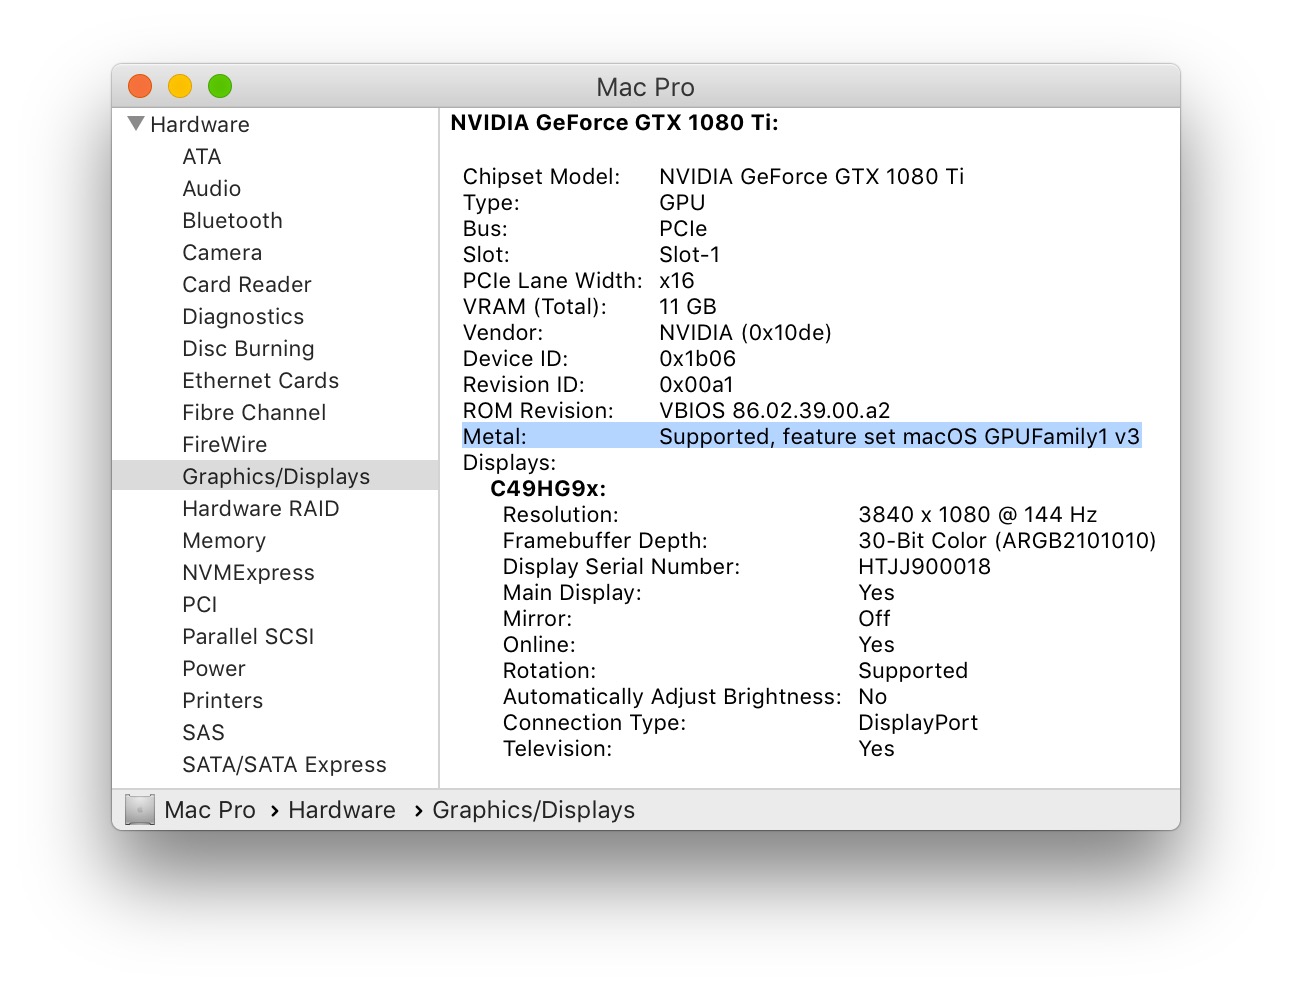Select ATA in the sidebar
The image size is (1292, 990).
202,156
